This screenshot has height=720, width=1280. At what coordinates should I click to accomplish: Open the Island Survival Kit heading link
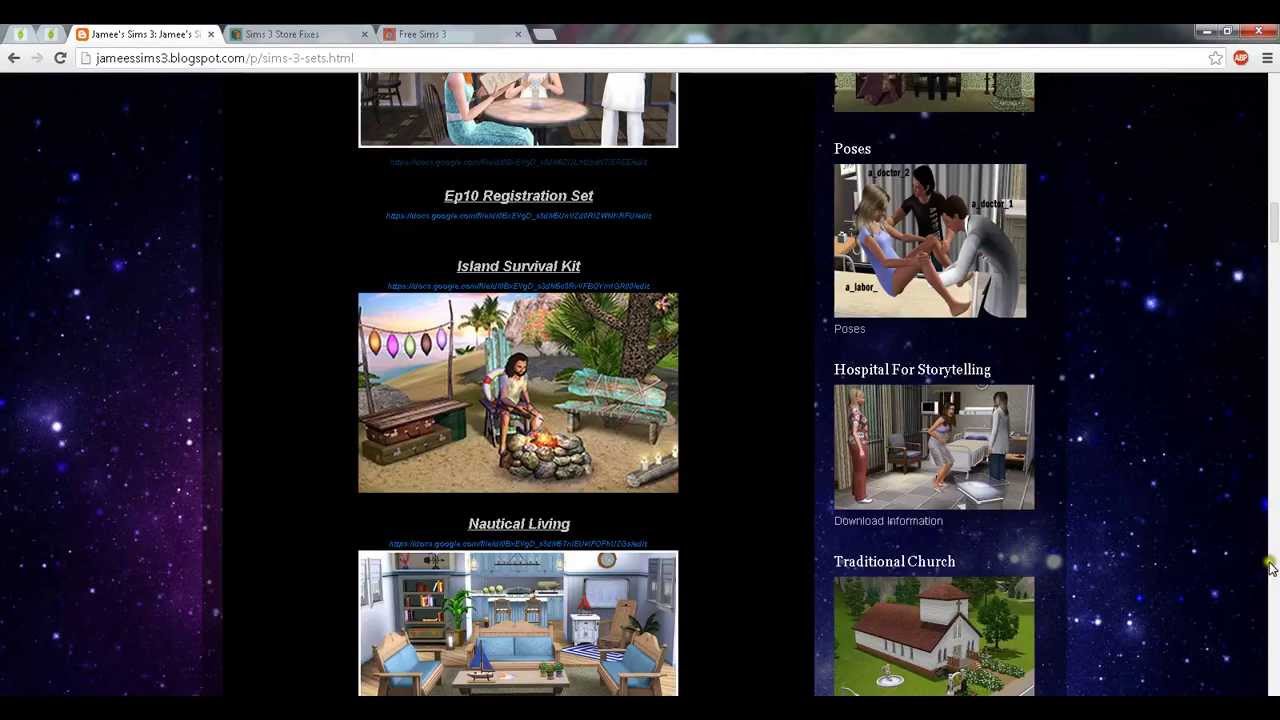click(518, 266)
